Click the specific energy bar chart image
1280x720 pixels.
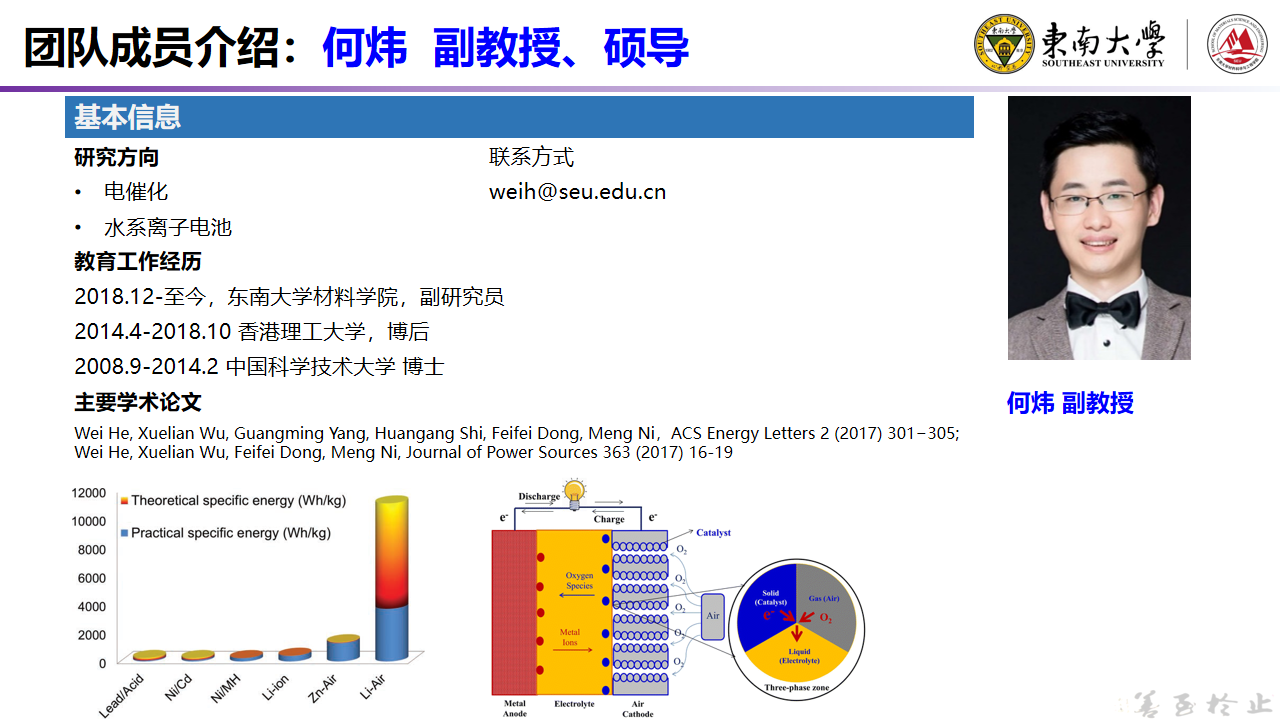point(249,600)
